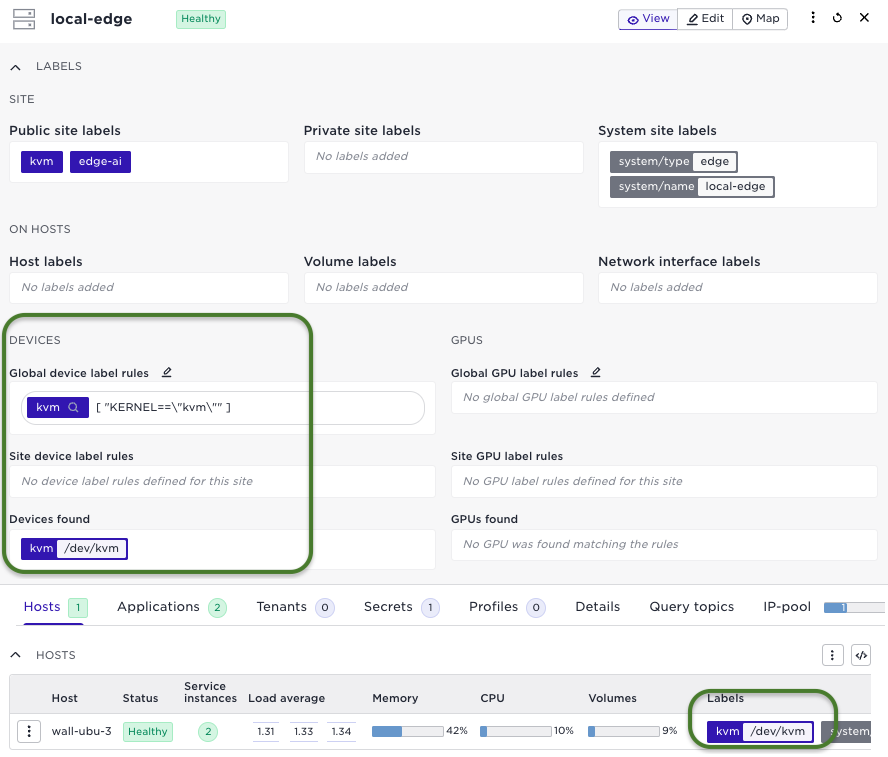Click the IP-pool usage bar
888x757 pixels.
click(x=853, y=607)
